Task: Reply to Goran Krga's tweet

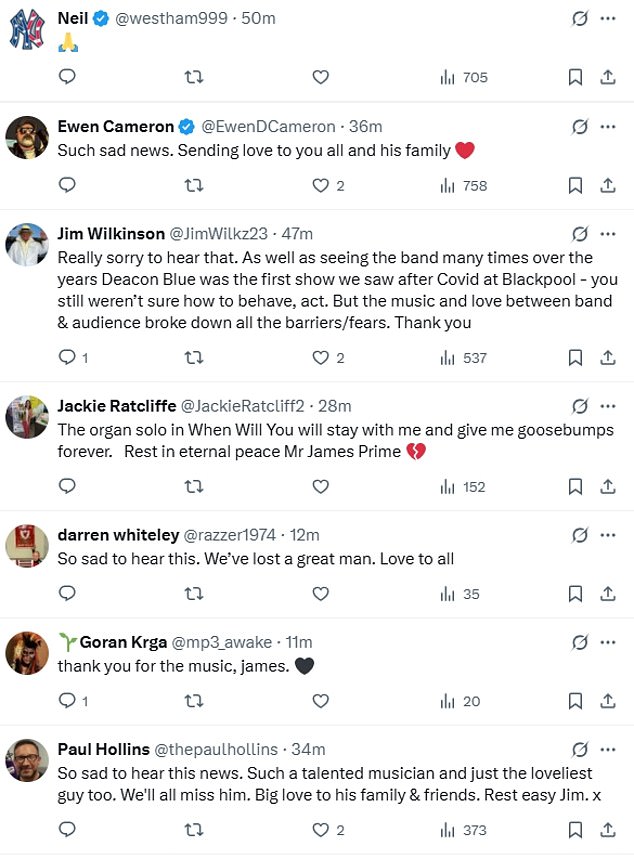Action: 67,701
